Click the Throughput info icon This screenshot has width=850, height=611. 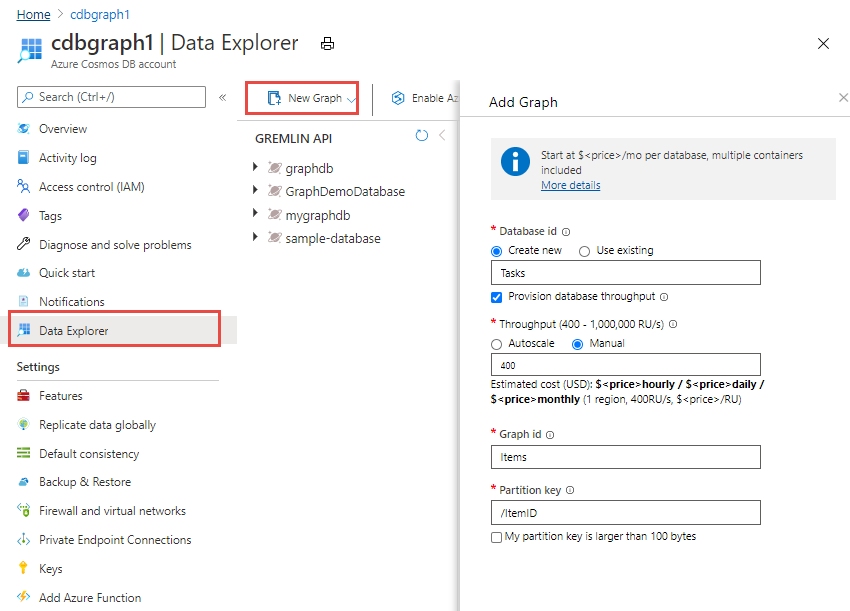click(673, 324)
